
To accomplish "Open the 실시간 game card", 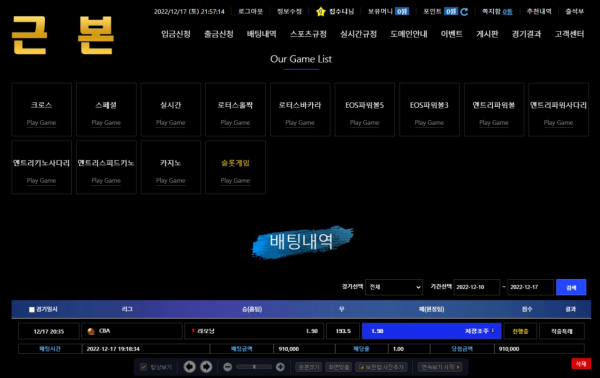I will [x=171, y=110].
